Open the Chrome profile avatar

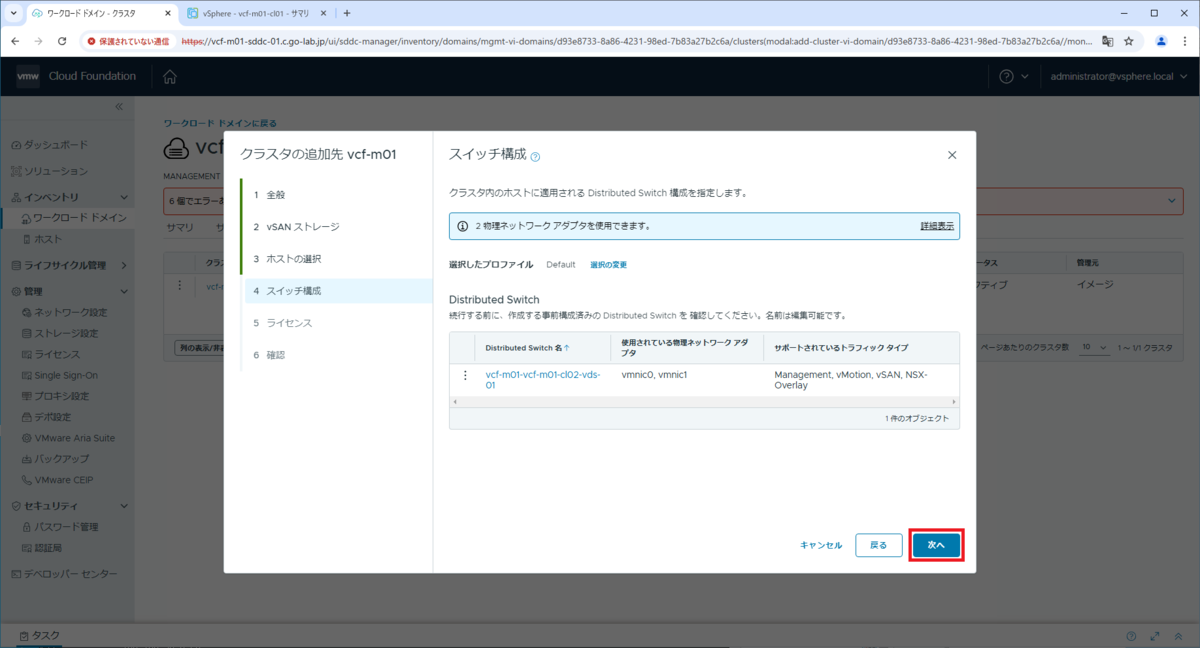coord(1161,41)
